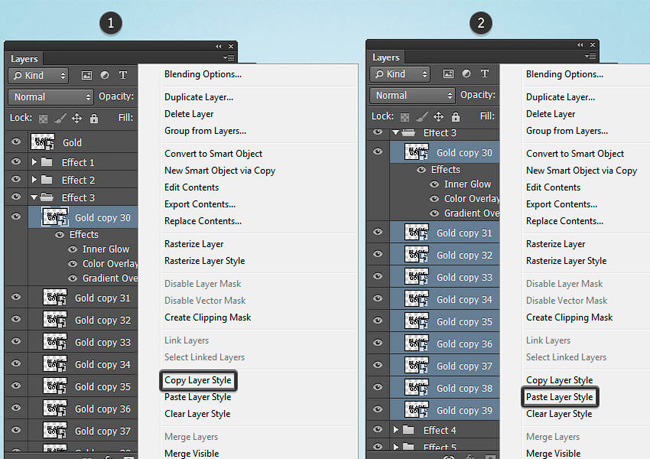This screenshot has width=650, height=459.
Task: Choose Export Contents in menu 1
Action: [x=200, y=204]
